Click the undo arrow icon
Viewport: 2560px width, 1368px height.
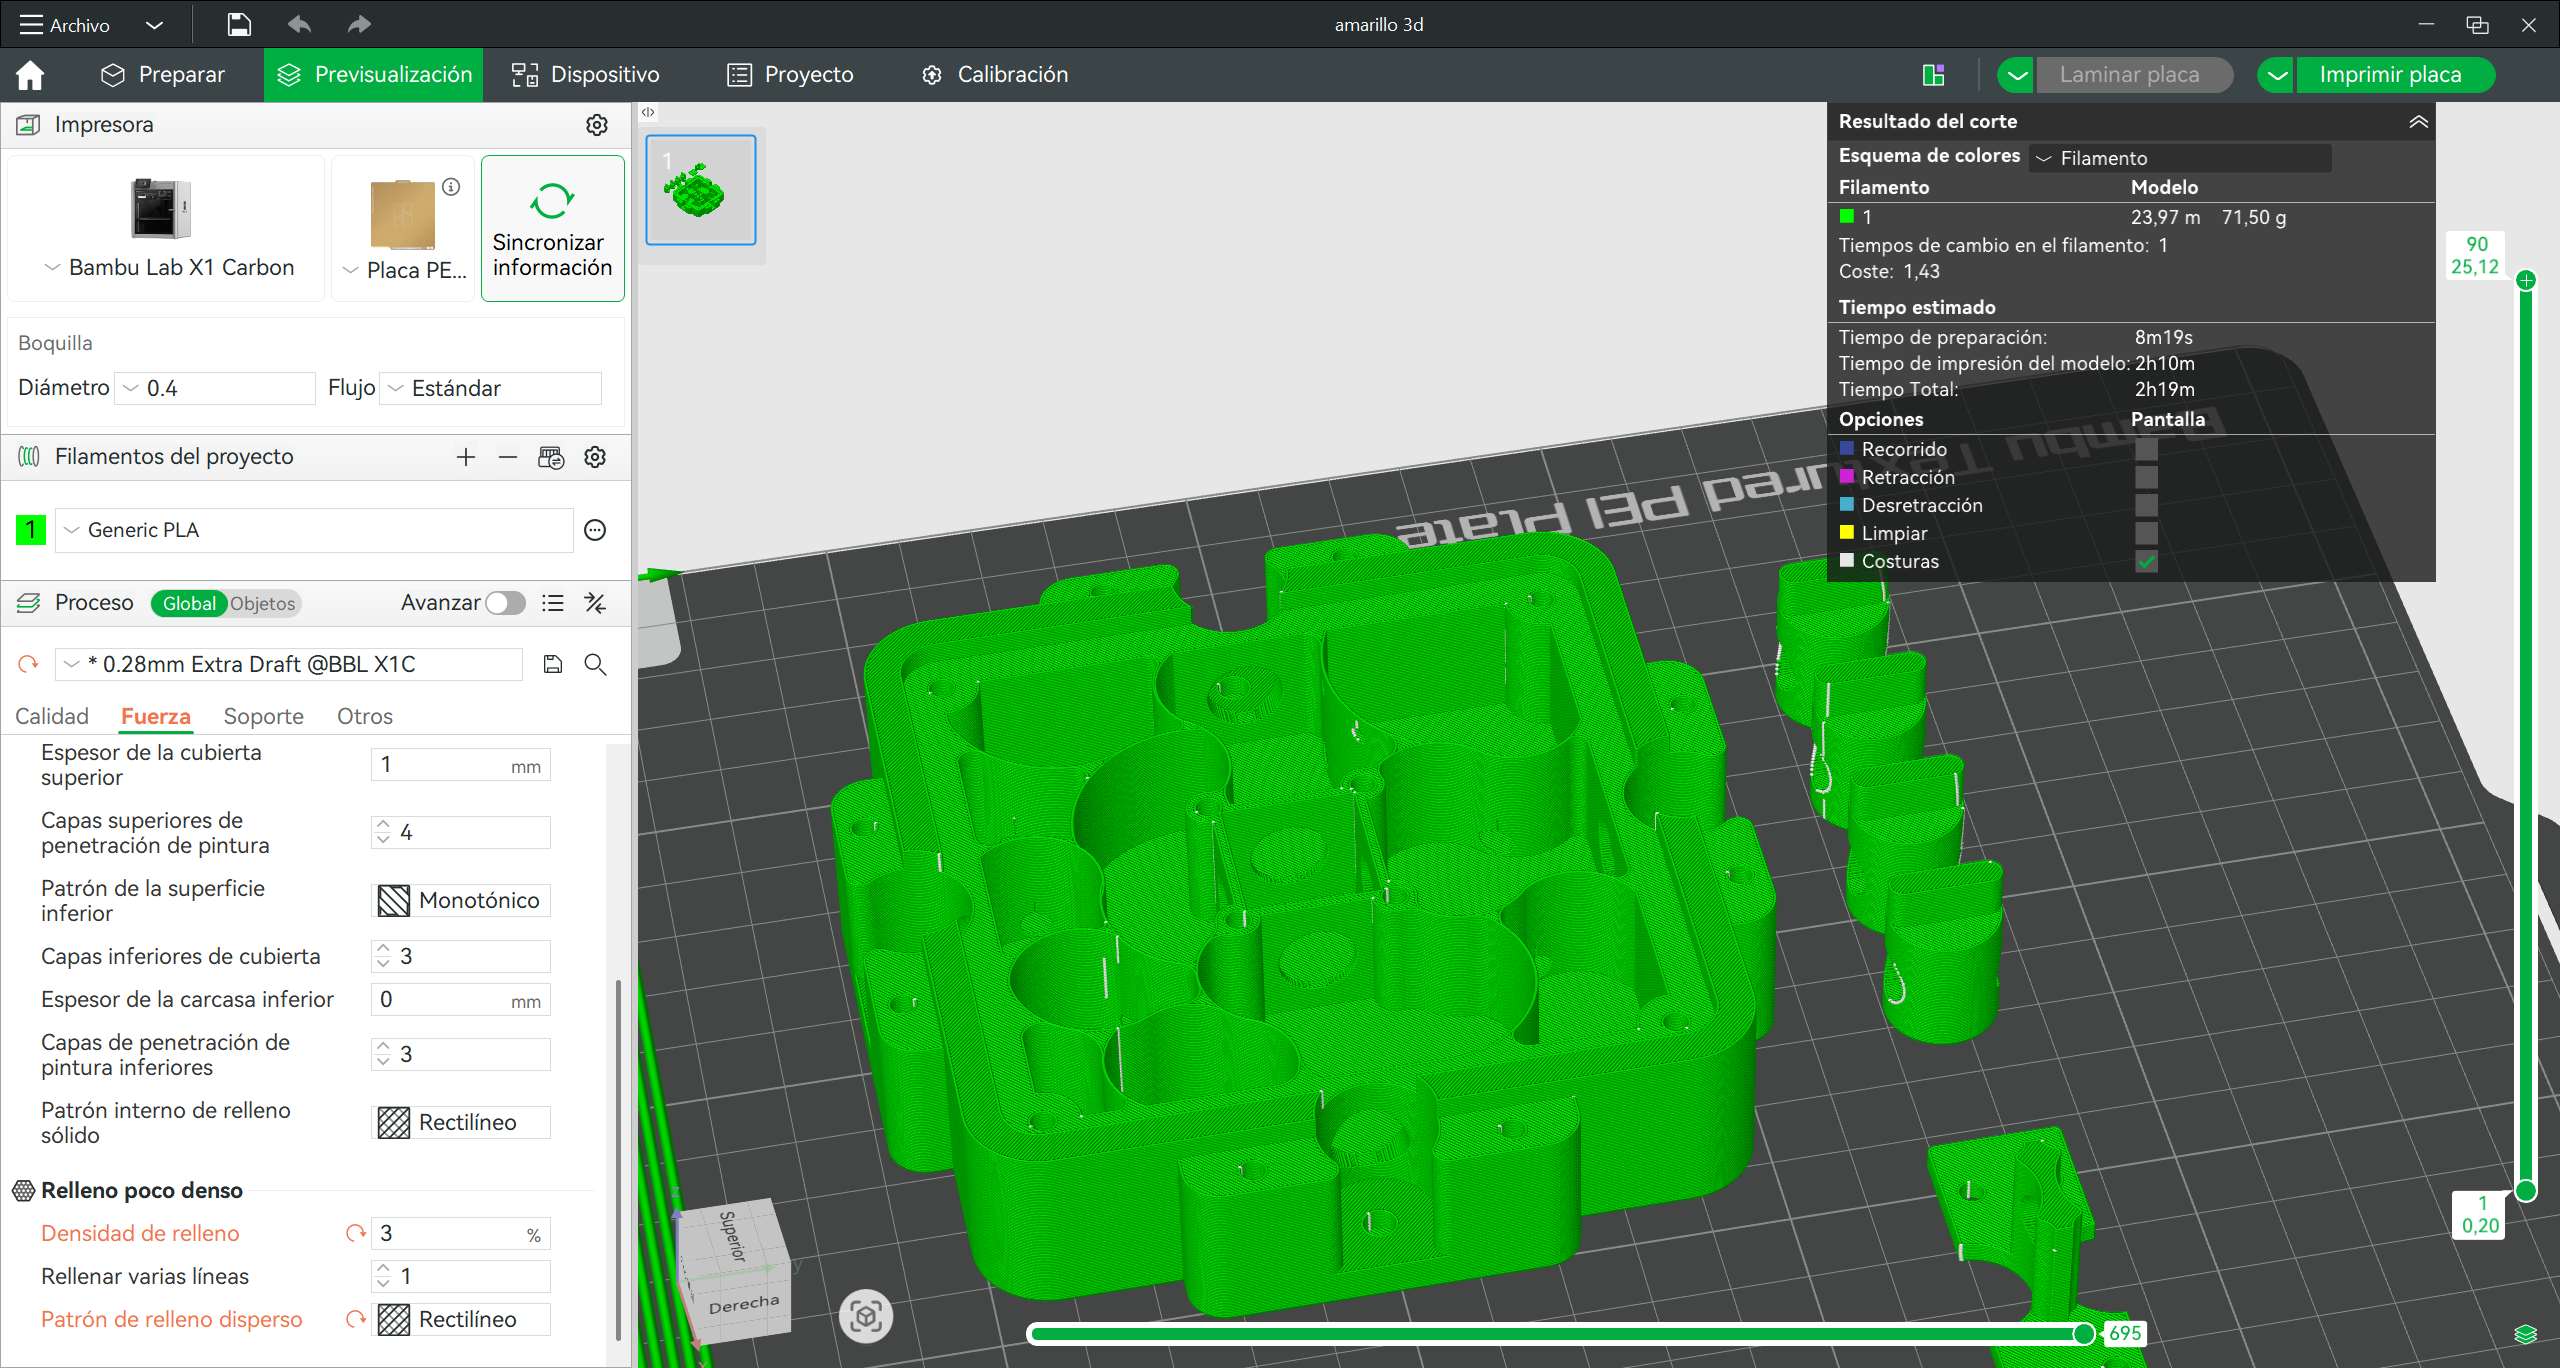[x=299, y=24]
